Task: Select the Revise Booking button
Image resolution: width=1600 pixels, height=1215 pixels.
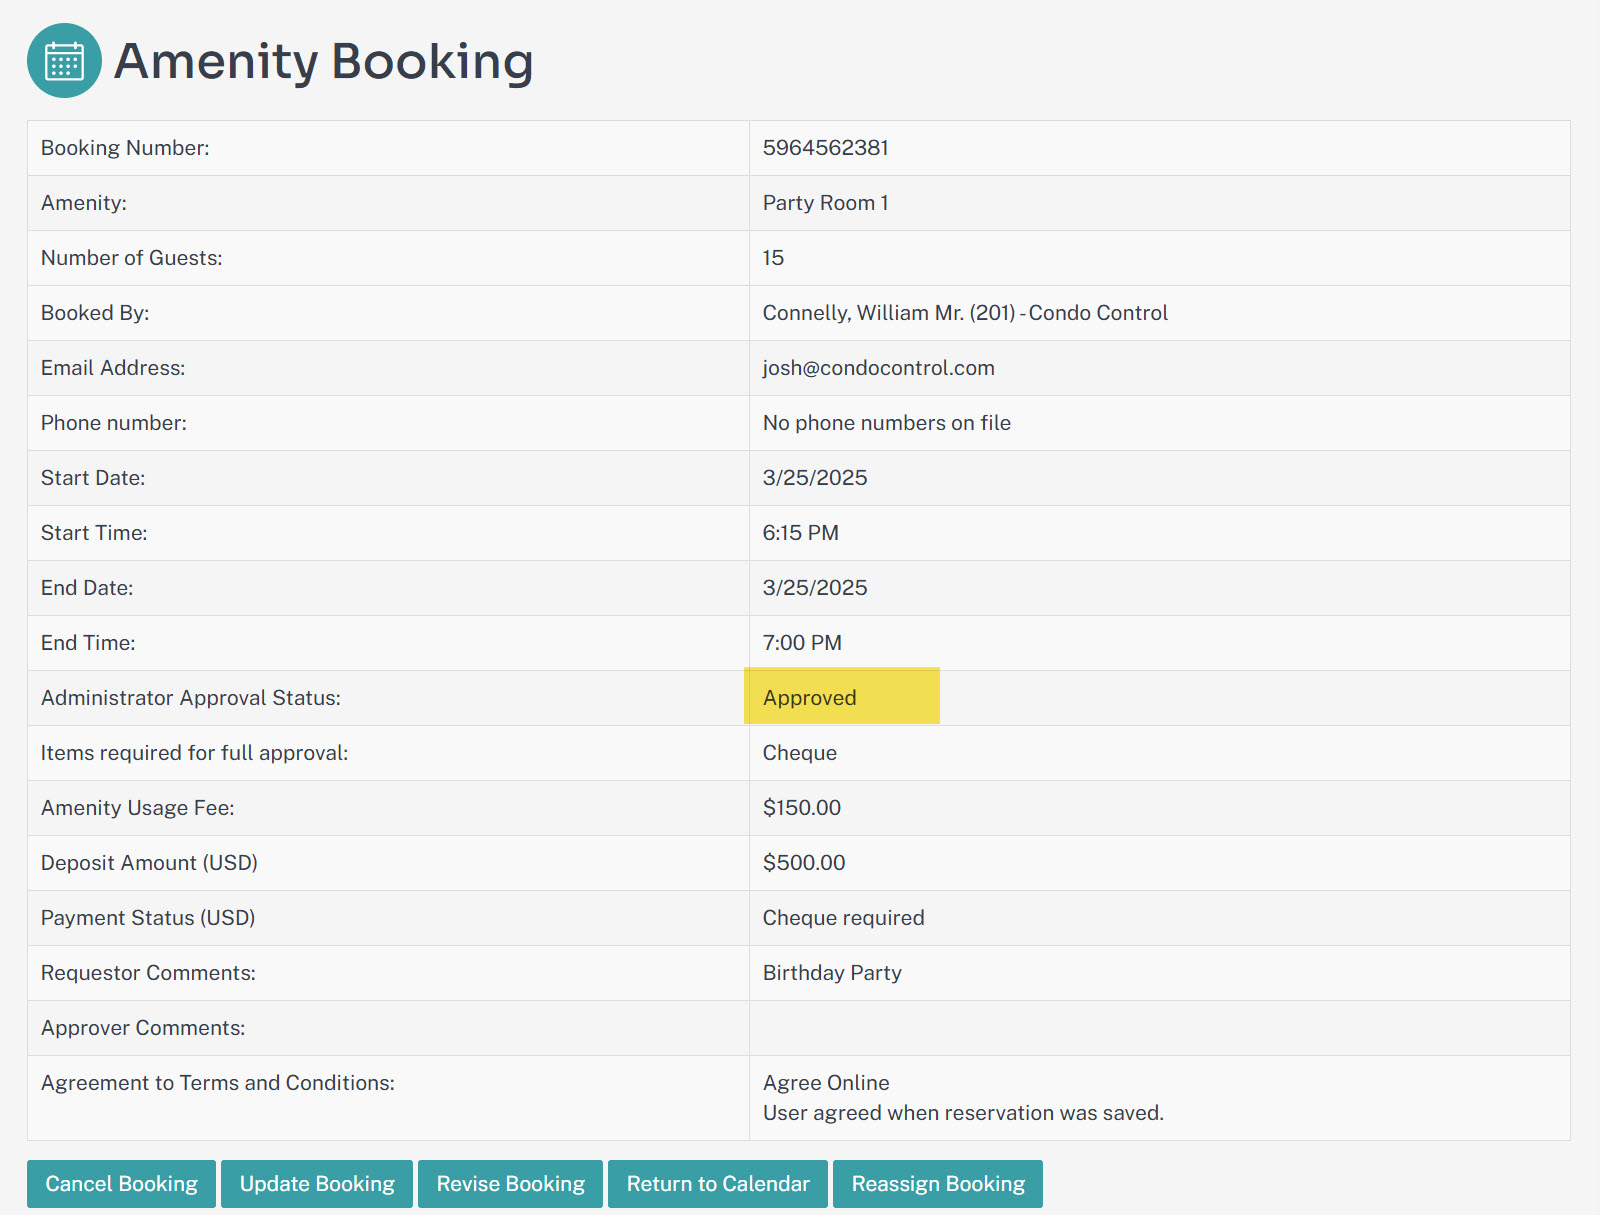Action: tap(510, 1184)
